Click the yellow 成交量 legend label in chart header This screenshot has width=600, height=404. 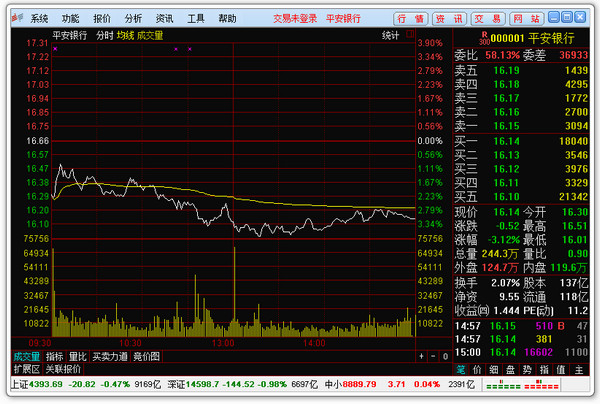tap(150, 36)
